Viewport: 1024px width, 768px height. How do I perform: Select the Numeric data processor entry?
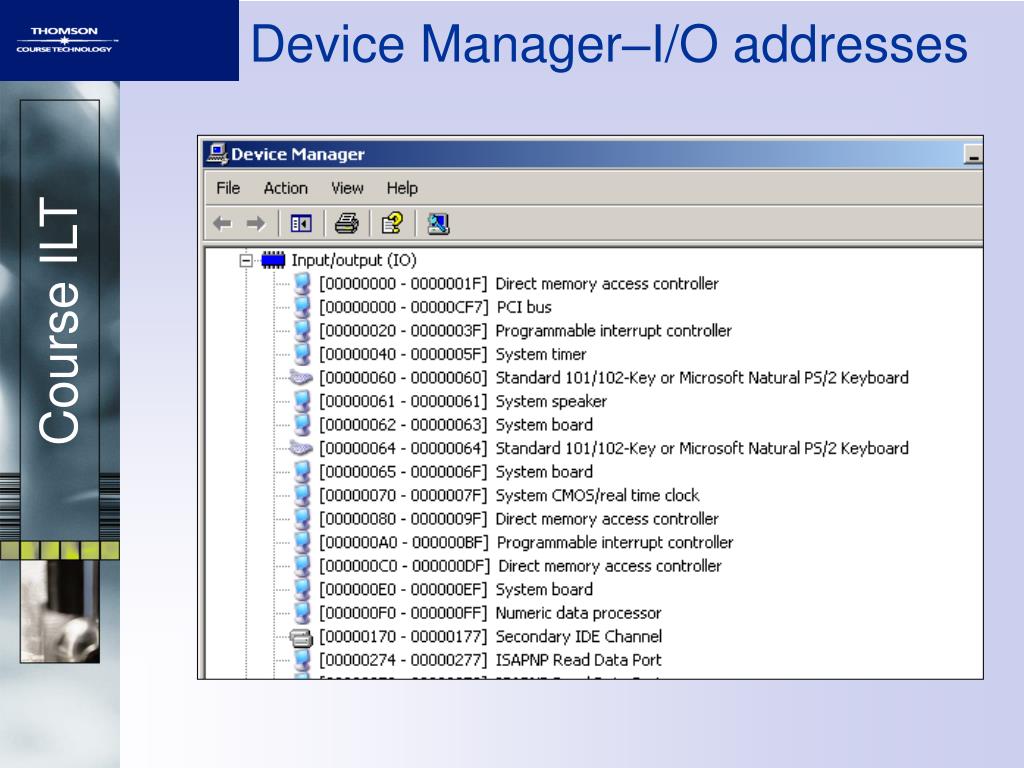tap(490, 613)
